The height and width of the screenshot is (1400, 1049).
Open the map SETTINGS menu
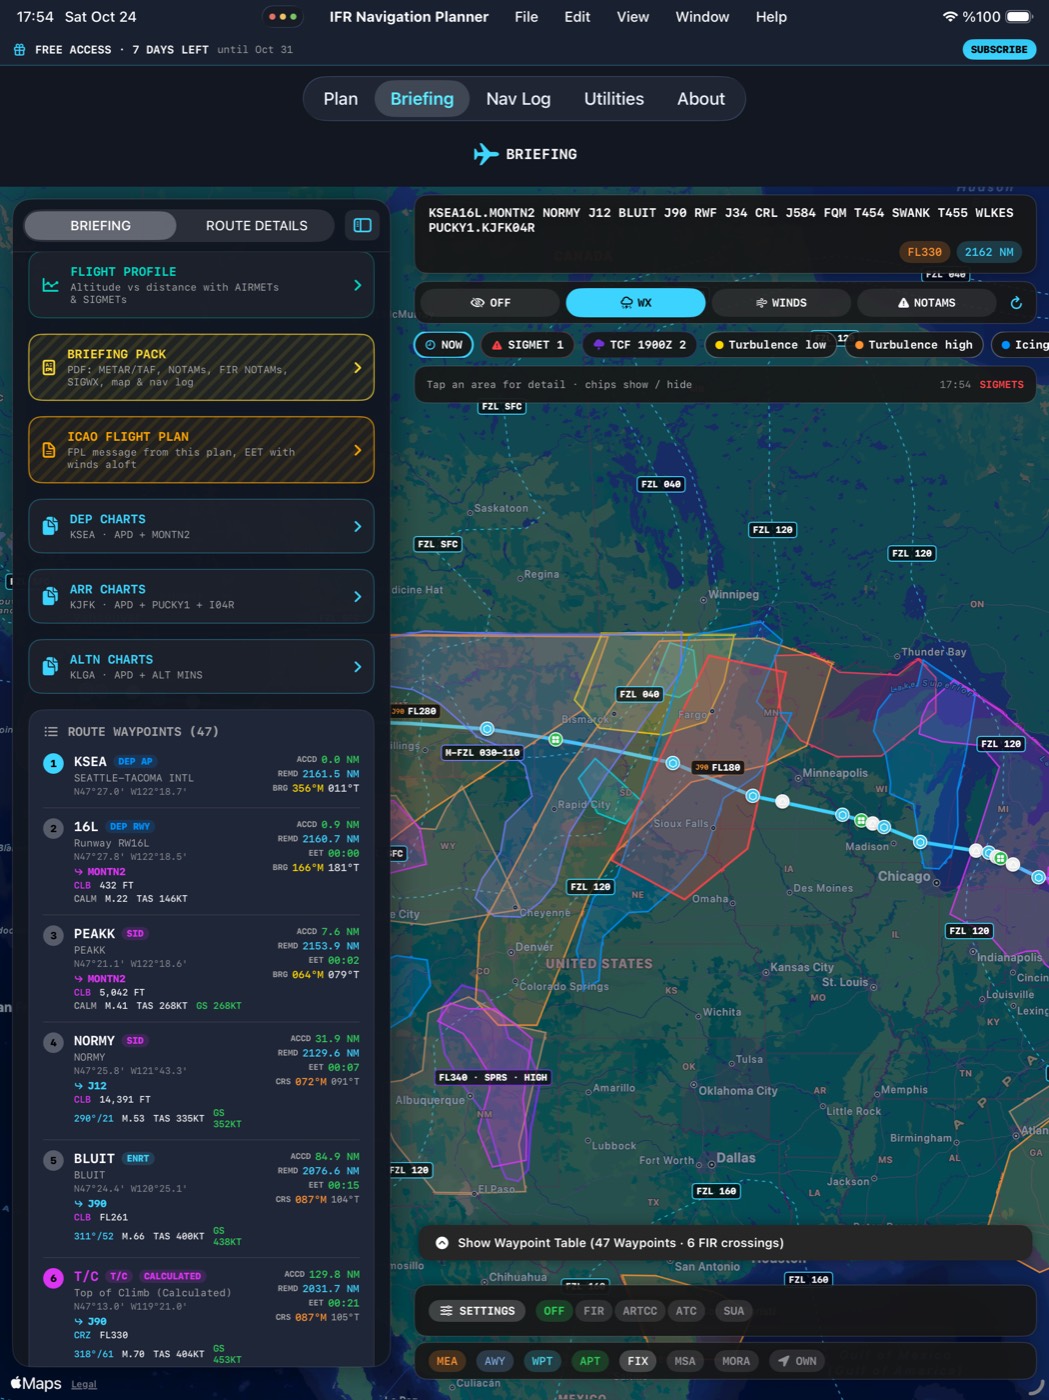tap(477, 1311)
